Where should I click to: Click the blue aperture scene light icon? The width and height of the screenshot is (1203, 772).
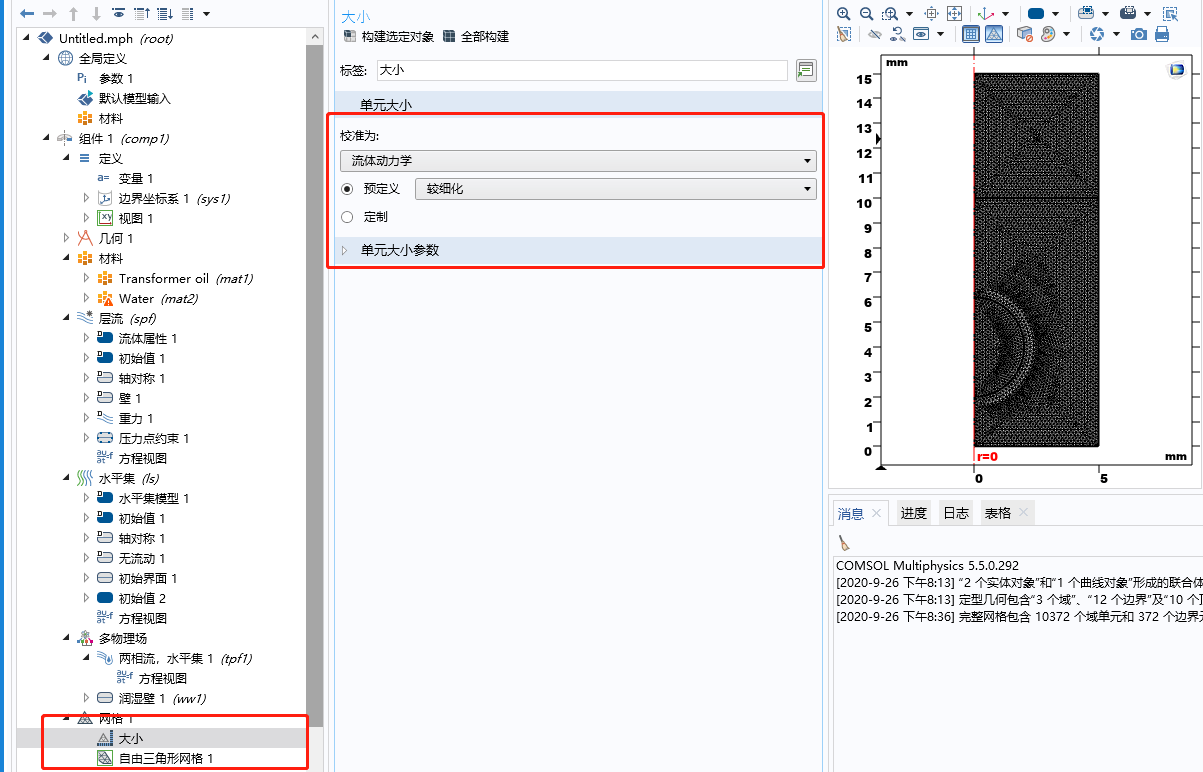1097,34
